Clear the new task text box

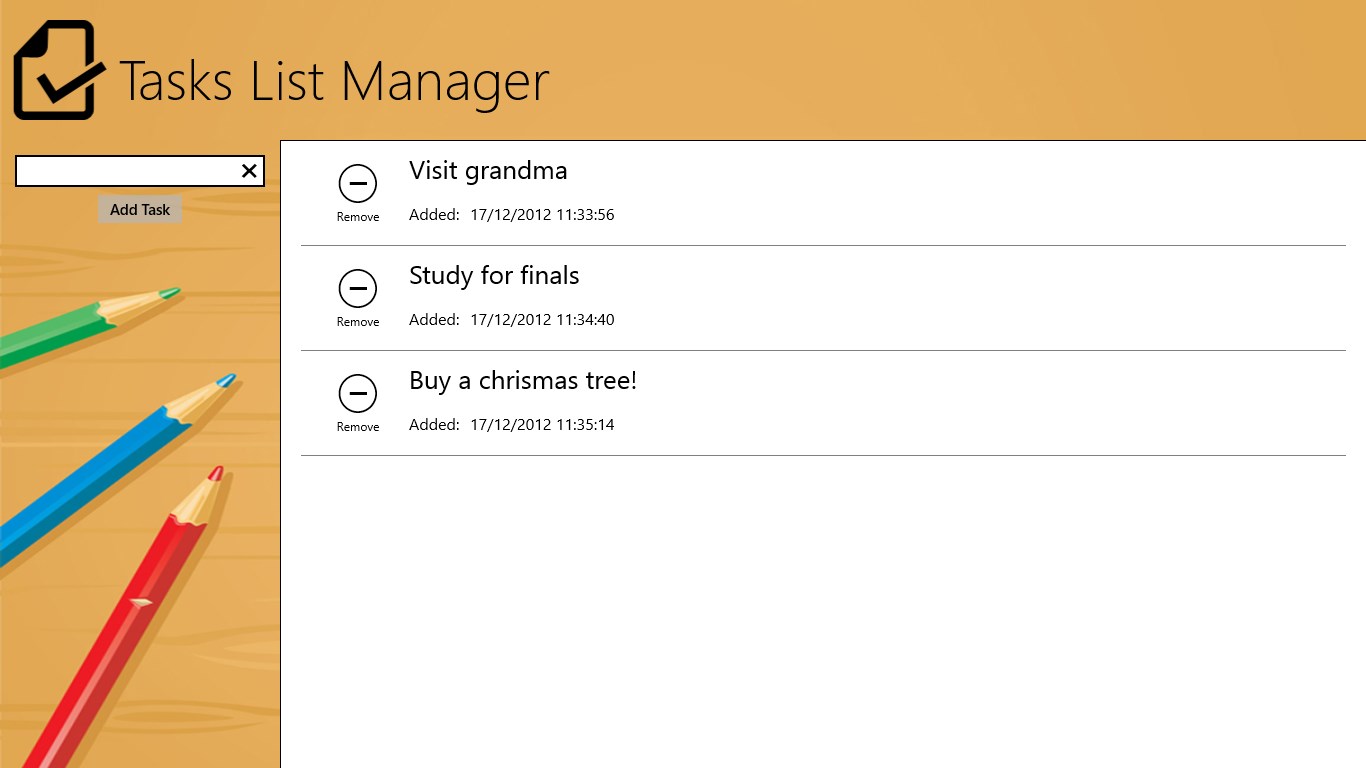pyautogui.click(x=250, y=172)
